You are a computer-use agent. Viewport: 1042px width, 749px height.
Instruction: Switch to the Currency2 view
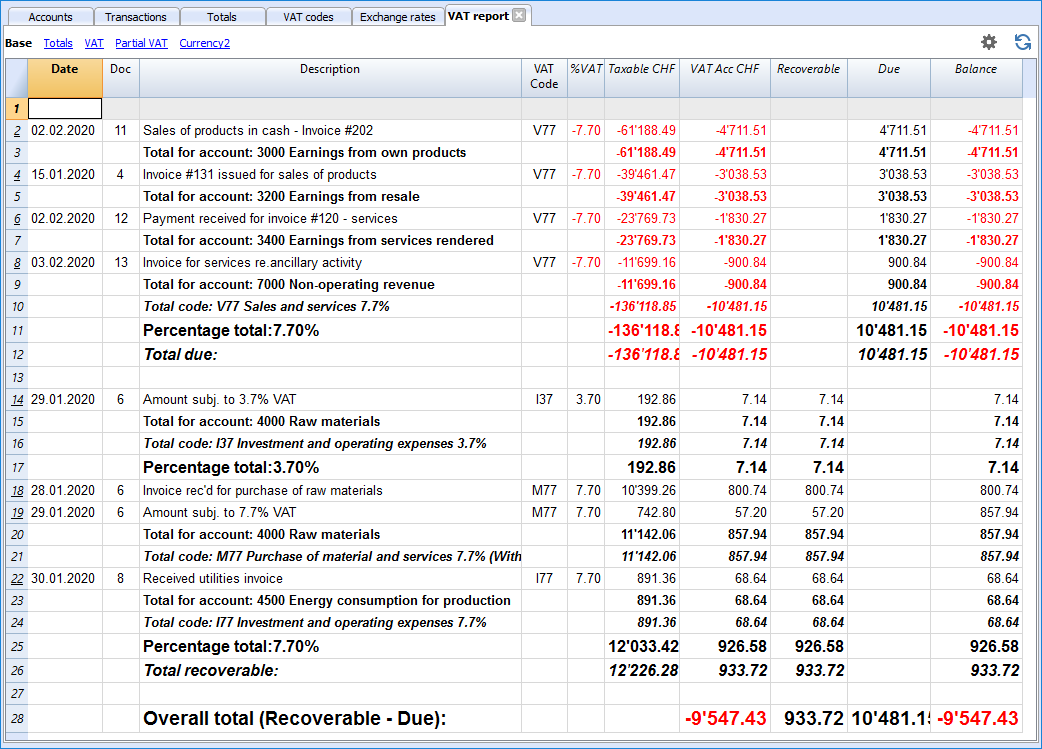click(204, 43)
